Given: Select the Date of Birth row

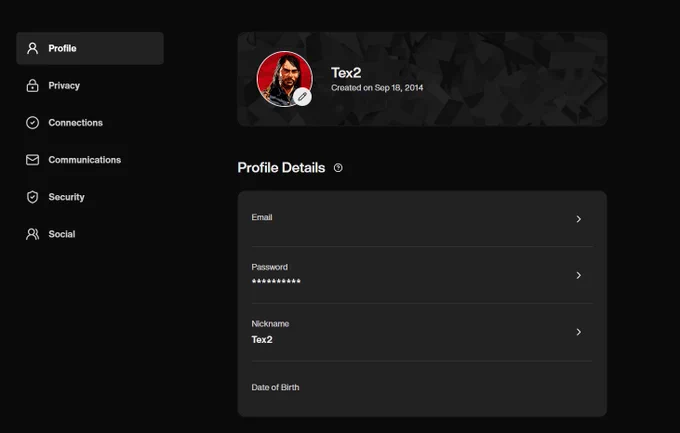Looking at the screenshot, I should (x=422, y=387).
